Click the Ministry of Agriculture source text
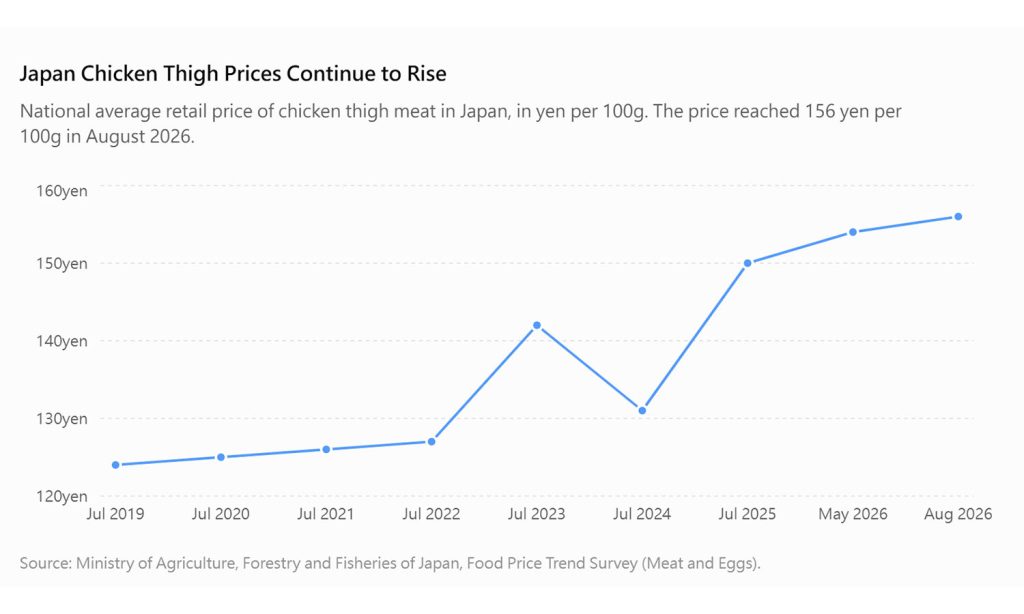 tap(390, 563)
